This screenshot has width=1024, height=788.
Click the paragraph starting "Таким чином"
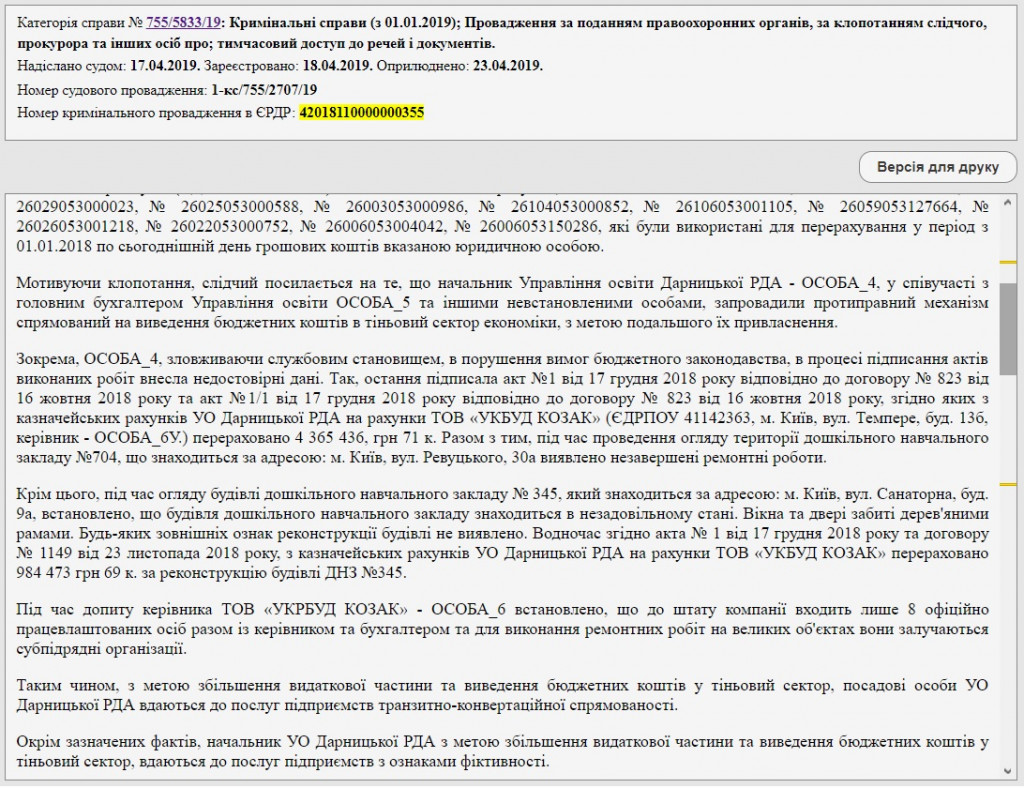coord(502,695)
